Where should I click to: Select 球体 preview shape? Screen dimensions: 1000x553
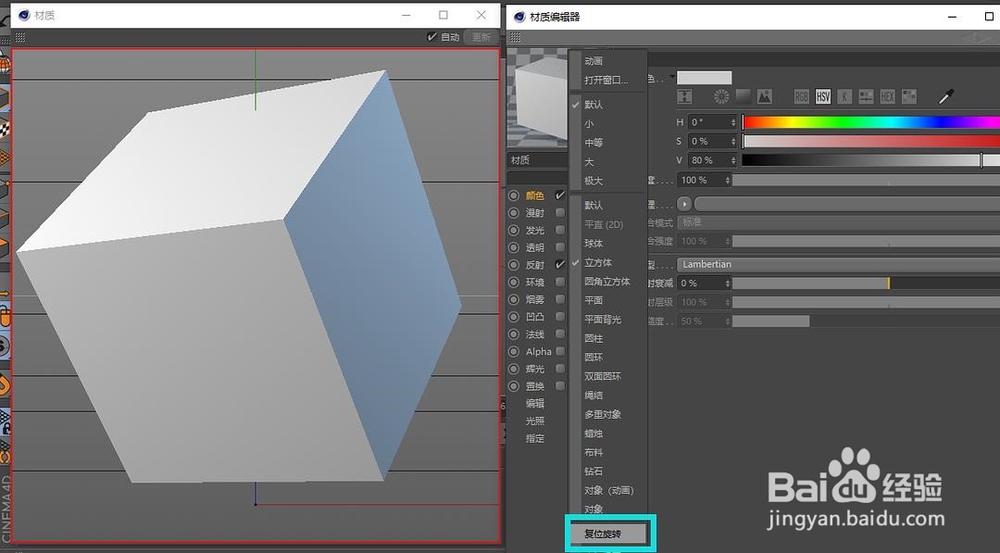(x=593, y=244)
